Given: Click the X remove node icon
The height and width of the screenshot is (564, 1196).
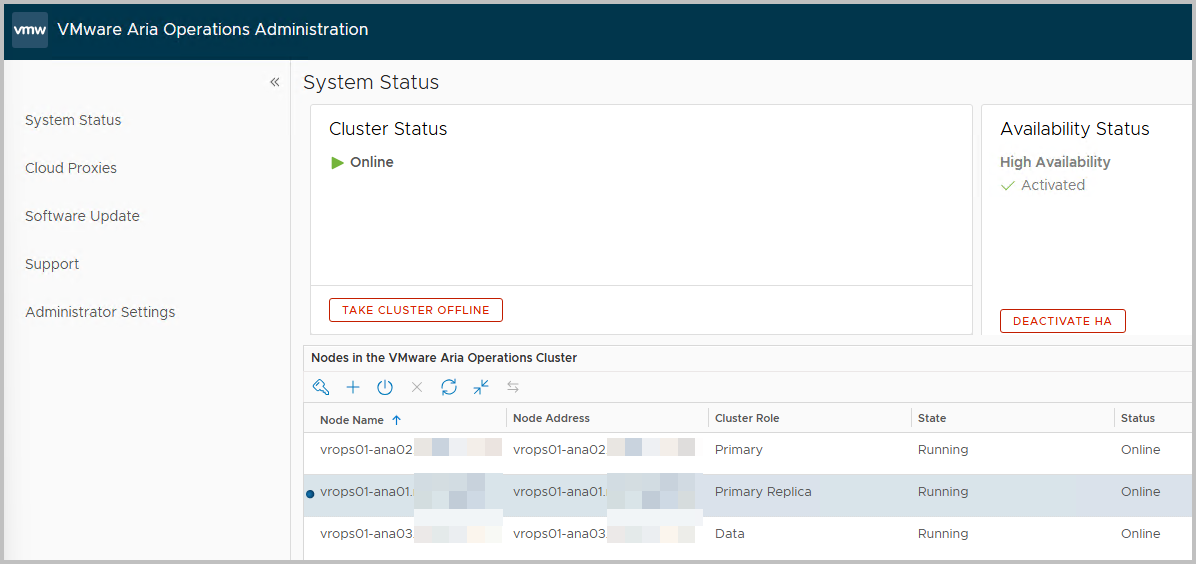Looking at the screenshot, I should coord(417,388).
